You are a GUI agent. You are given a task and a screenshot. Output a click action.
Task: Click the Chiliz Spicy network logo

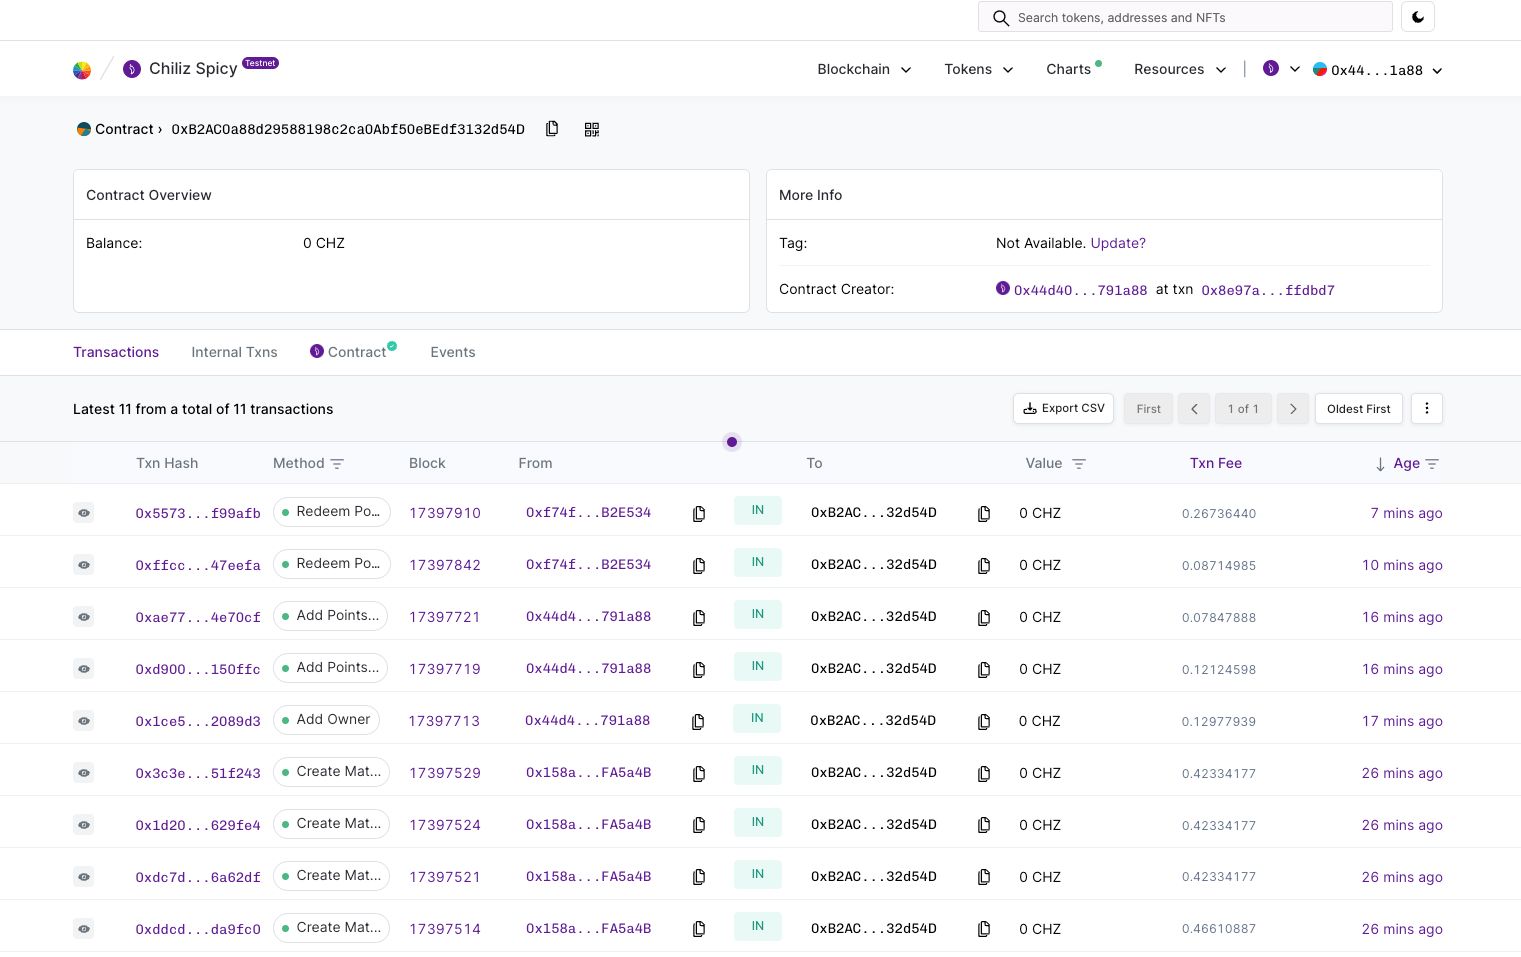coord(131,69)
